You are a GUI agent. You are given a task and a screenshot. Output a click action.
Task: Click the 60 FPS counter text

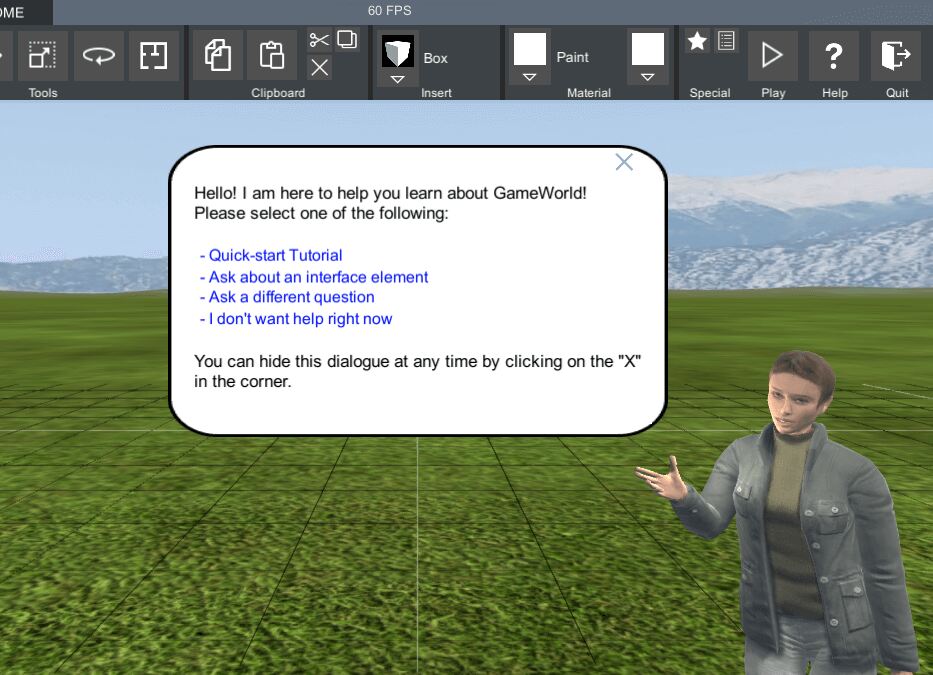tap(390, 11)
